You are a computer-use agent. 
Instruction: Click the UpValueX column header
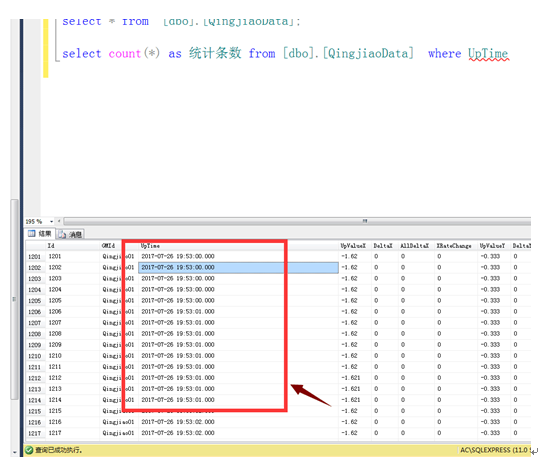354,246
